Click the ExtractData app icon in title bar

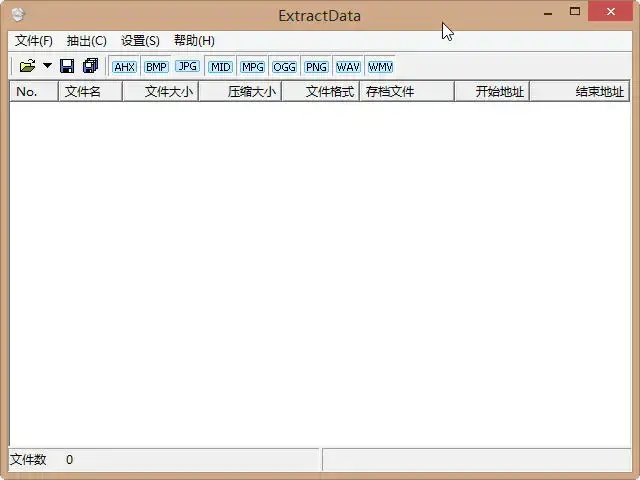click(18, 15)
